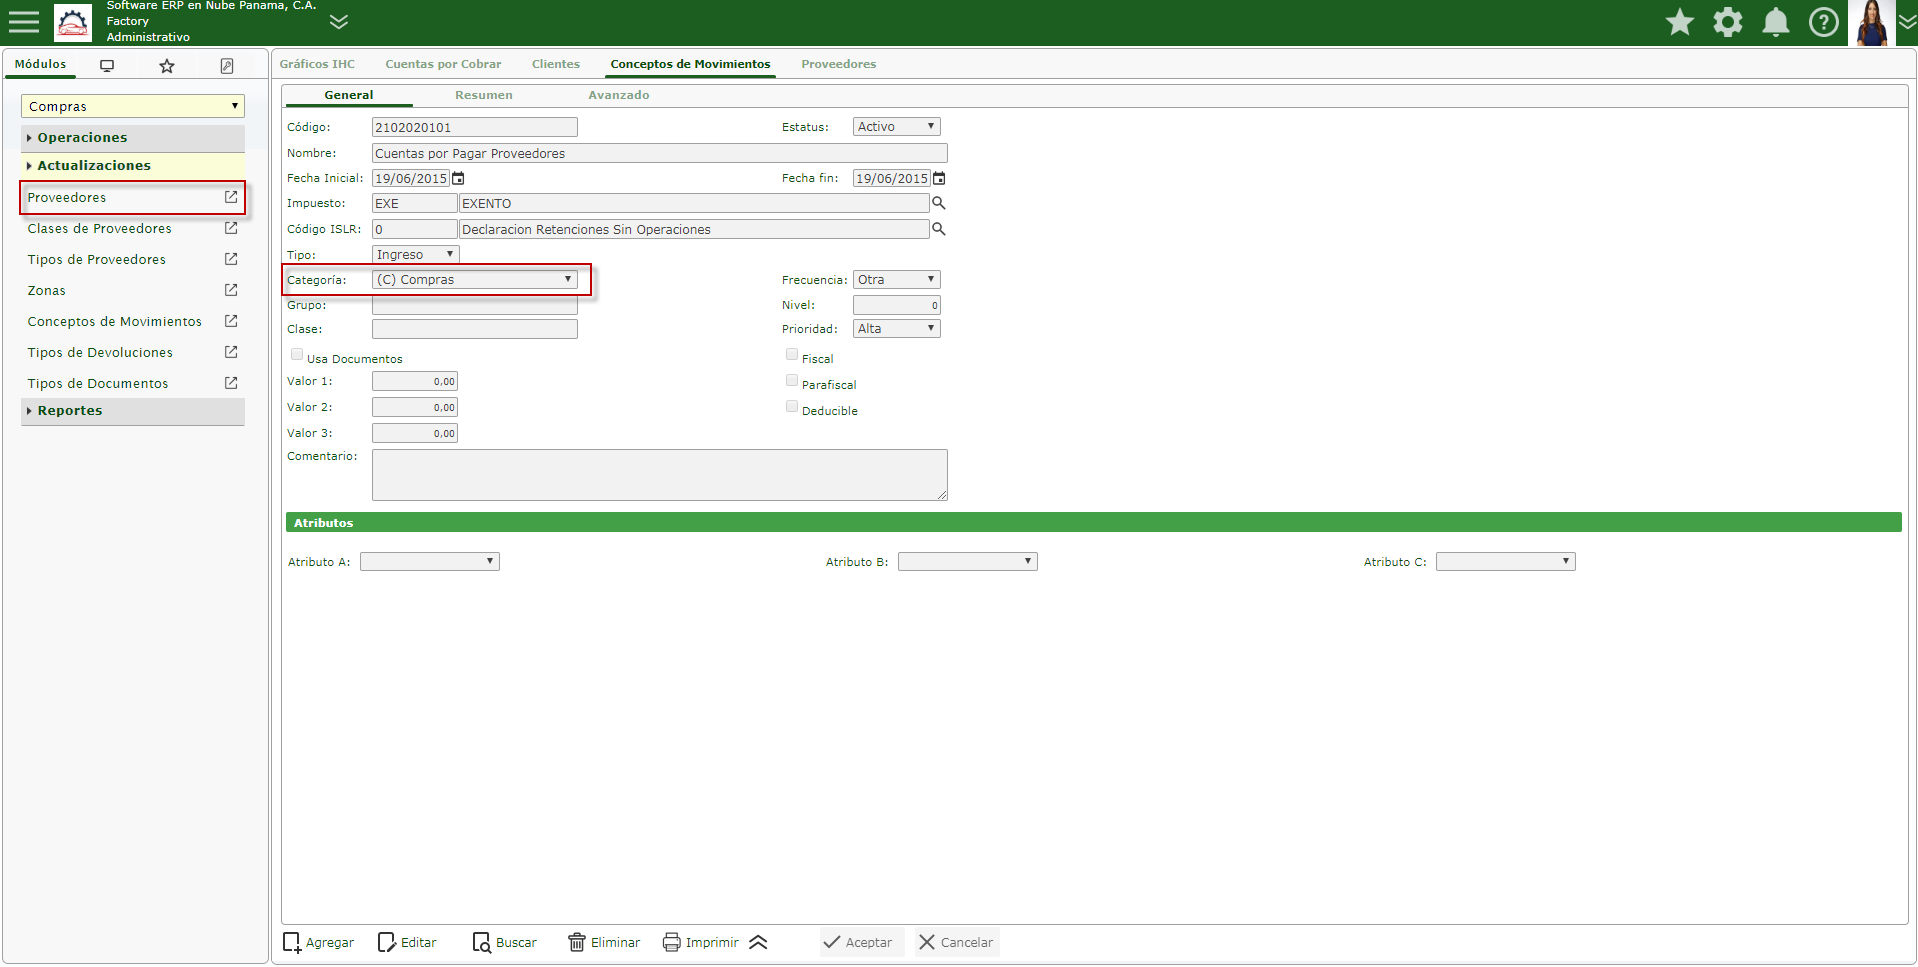Image resolution: width=1918 pixels, height=967 pixels.
Task: Open settings gear icon
Action: click(x=1727, y=22)
